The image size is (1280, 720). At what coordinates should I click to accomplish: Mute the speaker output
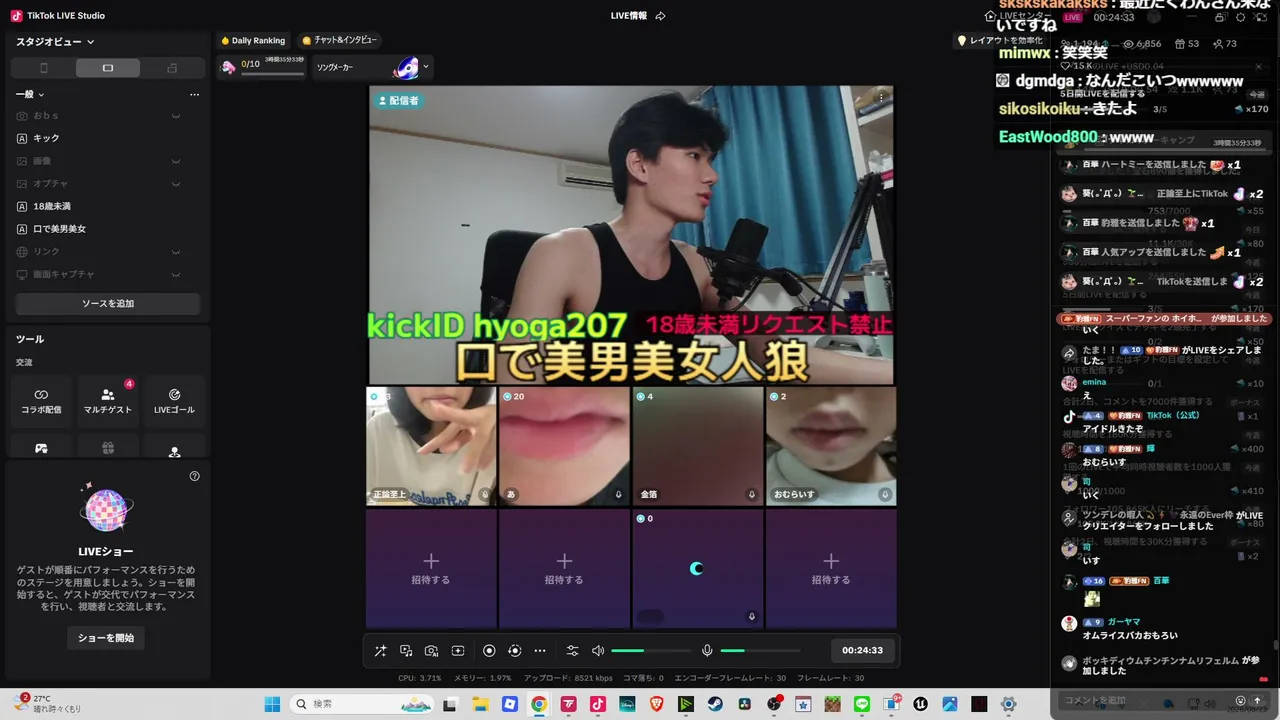click(x=598, y=650)
